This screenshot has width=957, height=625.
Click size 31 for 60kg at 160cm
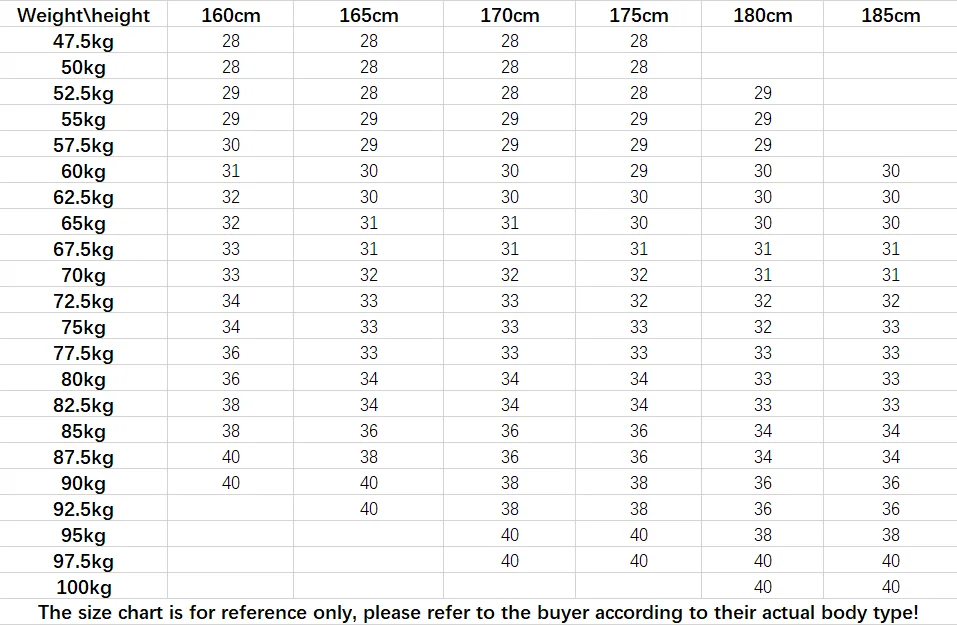[x=231, y=171]
